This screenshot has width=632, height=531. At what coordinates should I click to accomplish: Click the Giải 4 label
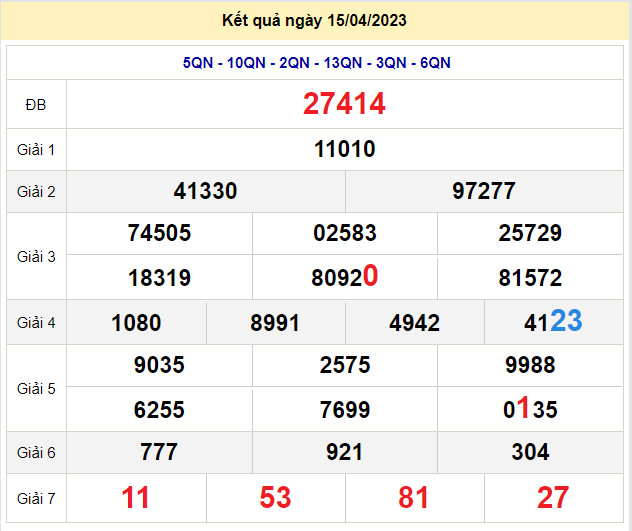[36, 323]
